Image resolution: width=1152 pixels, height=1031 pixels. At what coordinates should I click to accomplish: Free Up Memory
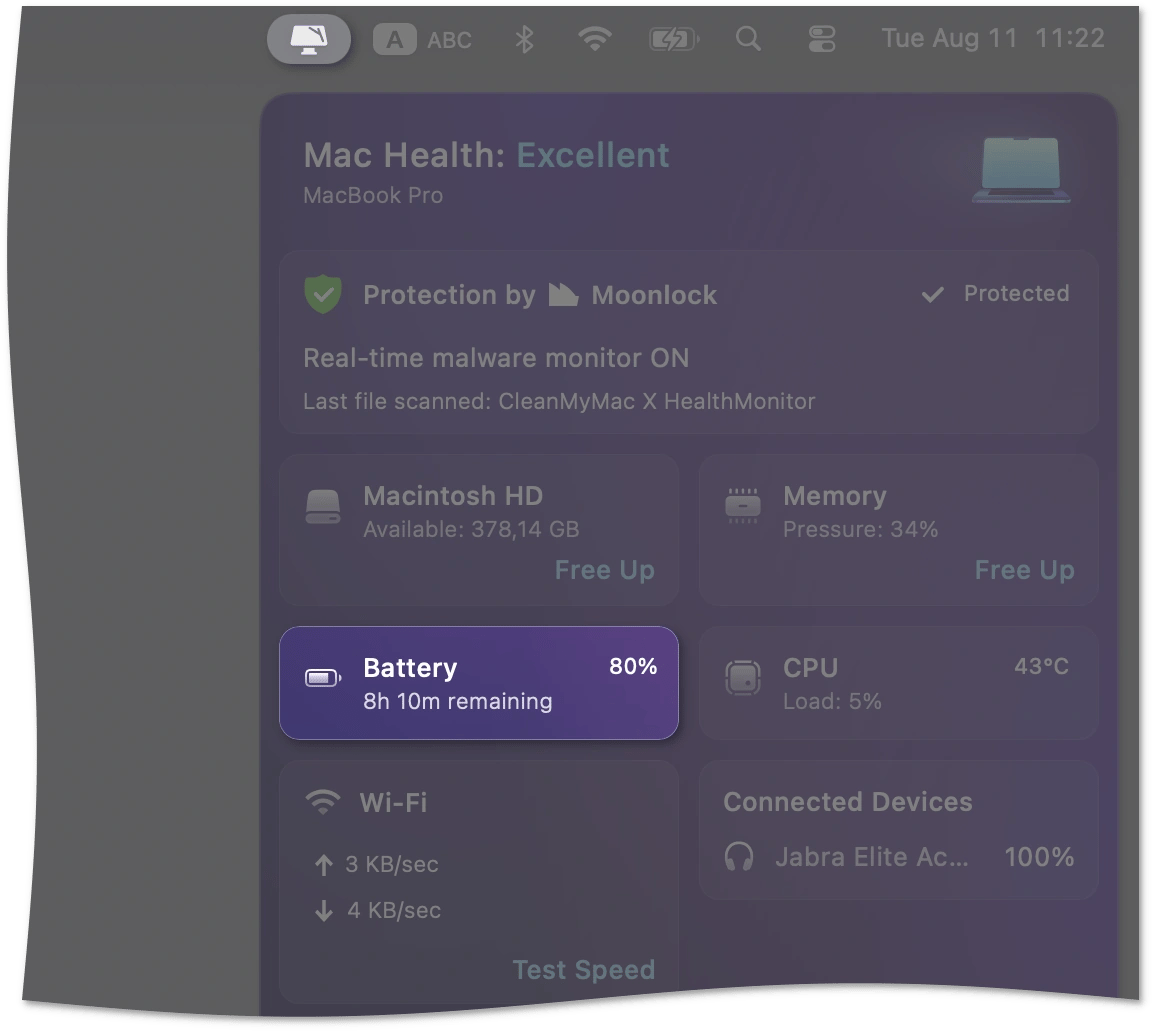[x=1024, y=570]
